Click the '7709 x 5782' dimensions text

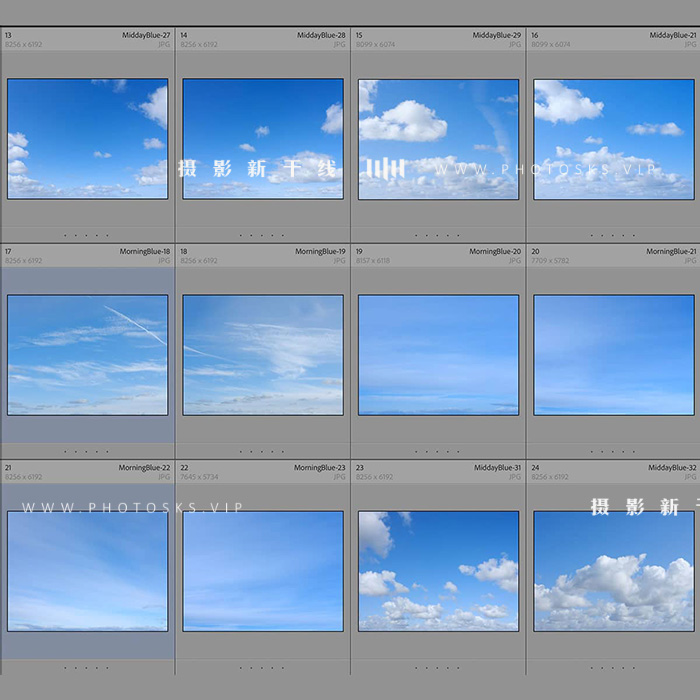550,261
